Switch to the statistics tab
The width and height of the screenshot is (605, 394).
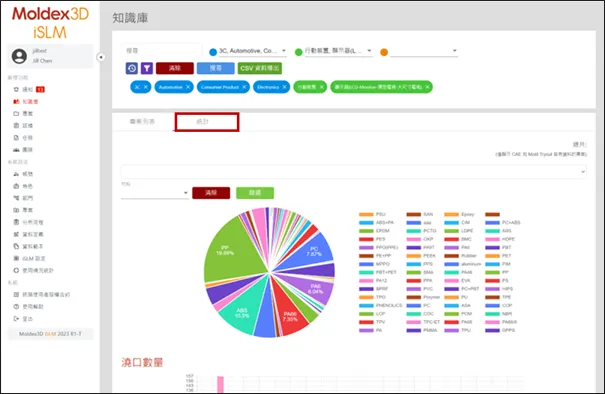tap(207, 122)
